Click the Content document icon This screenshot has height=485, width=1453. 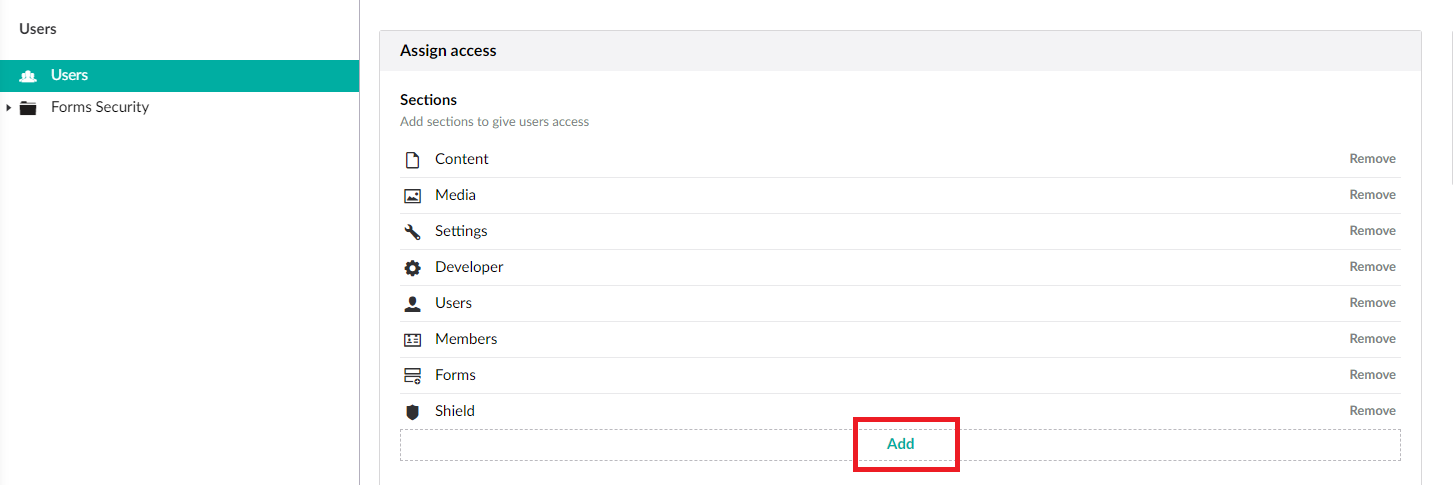tap(412, 160)
